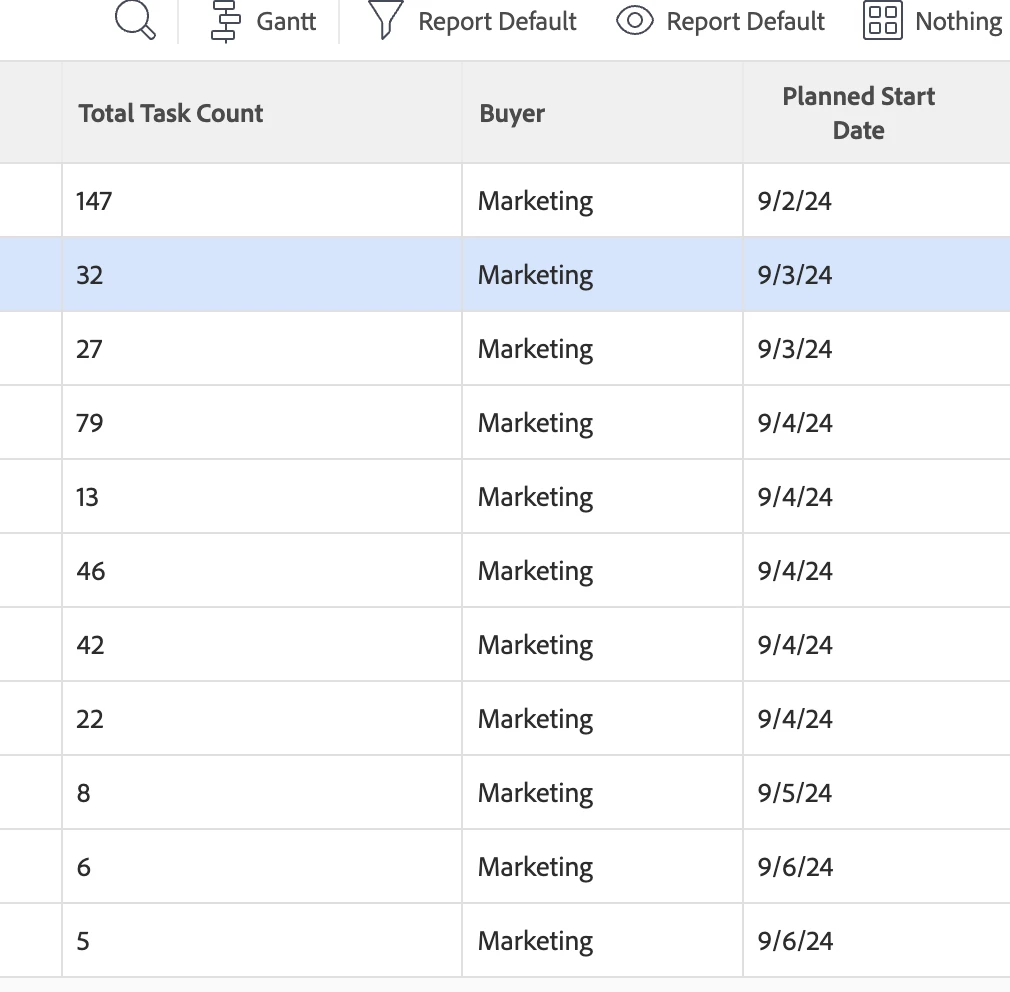Screen dimensions: 1010x992
Task: Open the Report Default view dropdown
Action: pos(745,21)
